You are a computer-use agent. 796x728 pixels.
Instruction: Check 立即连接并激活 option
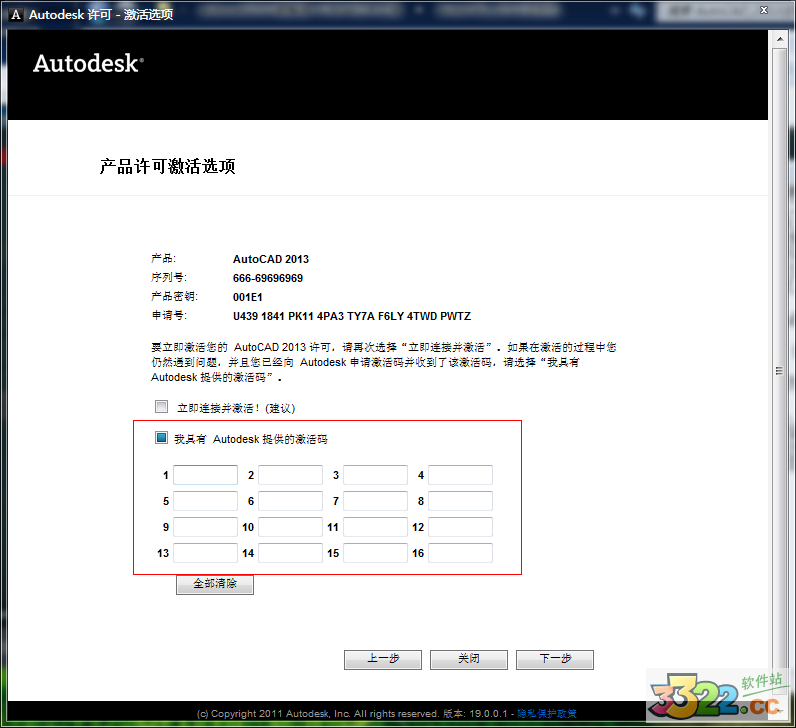point(161,407)
